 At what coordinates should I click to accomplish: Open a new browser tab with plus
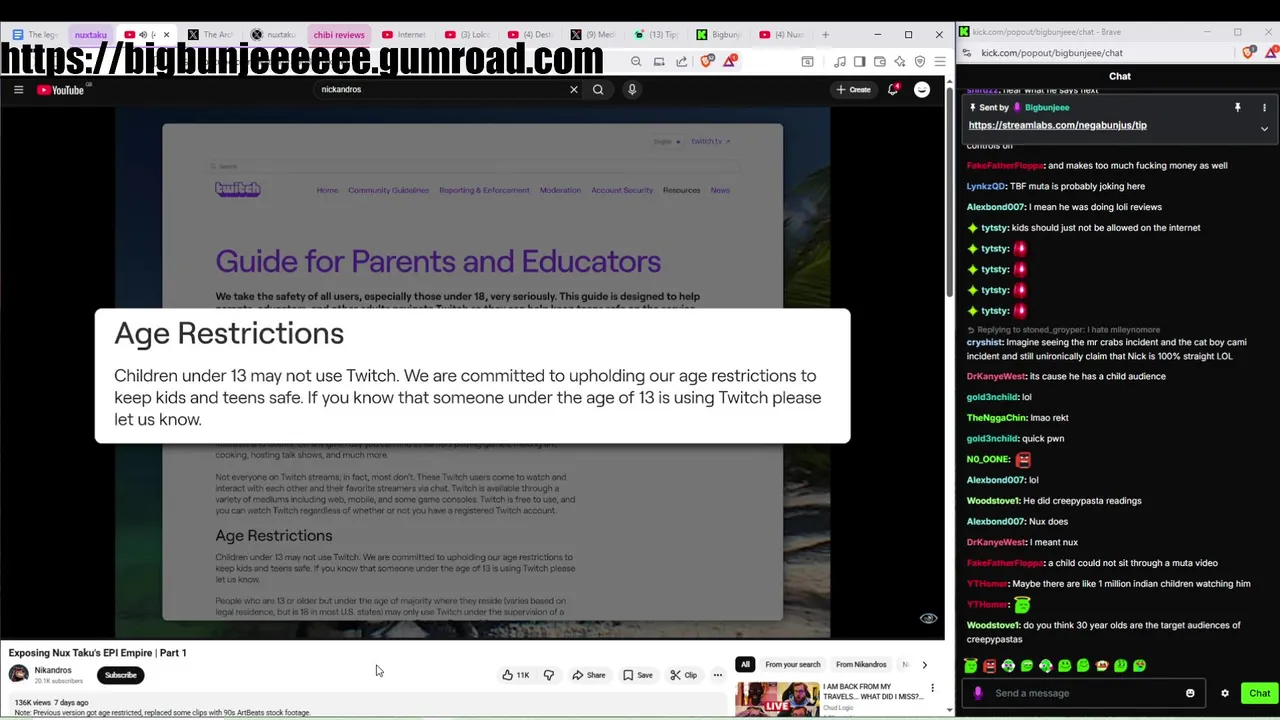[x=825, y=35]
